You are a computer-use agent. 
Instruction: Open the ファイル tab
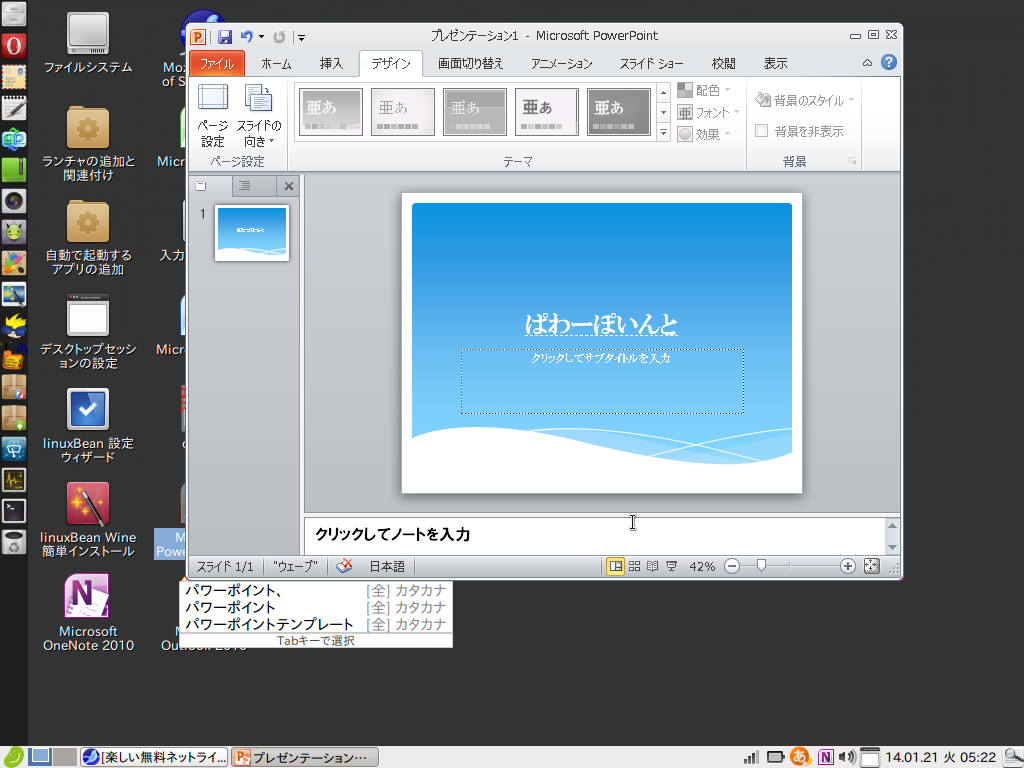tap(217, 63)
